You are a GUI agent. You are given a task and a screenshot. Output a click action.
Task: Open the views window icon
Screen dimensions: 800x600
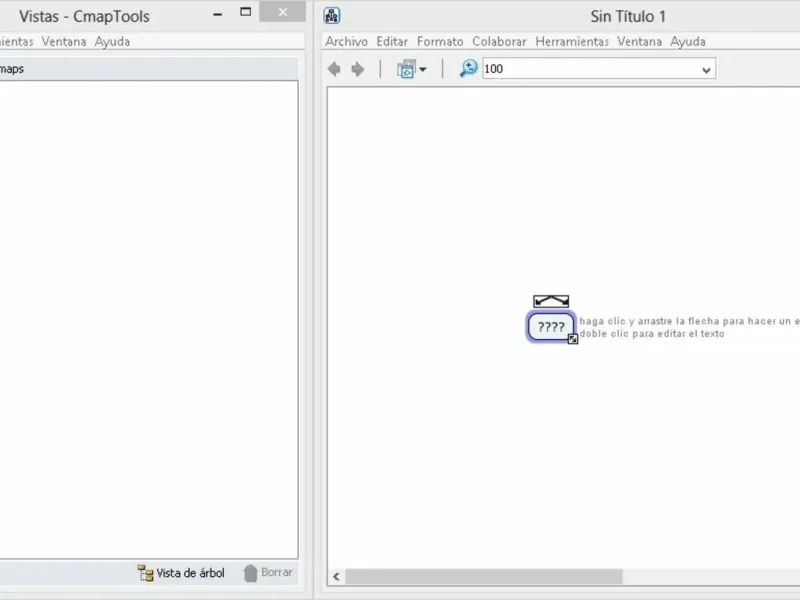pyautogui.click(x=406, y=69)
